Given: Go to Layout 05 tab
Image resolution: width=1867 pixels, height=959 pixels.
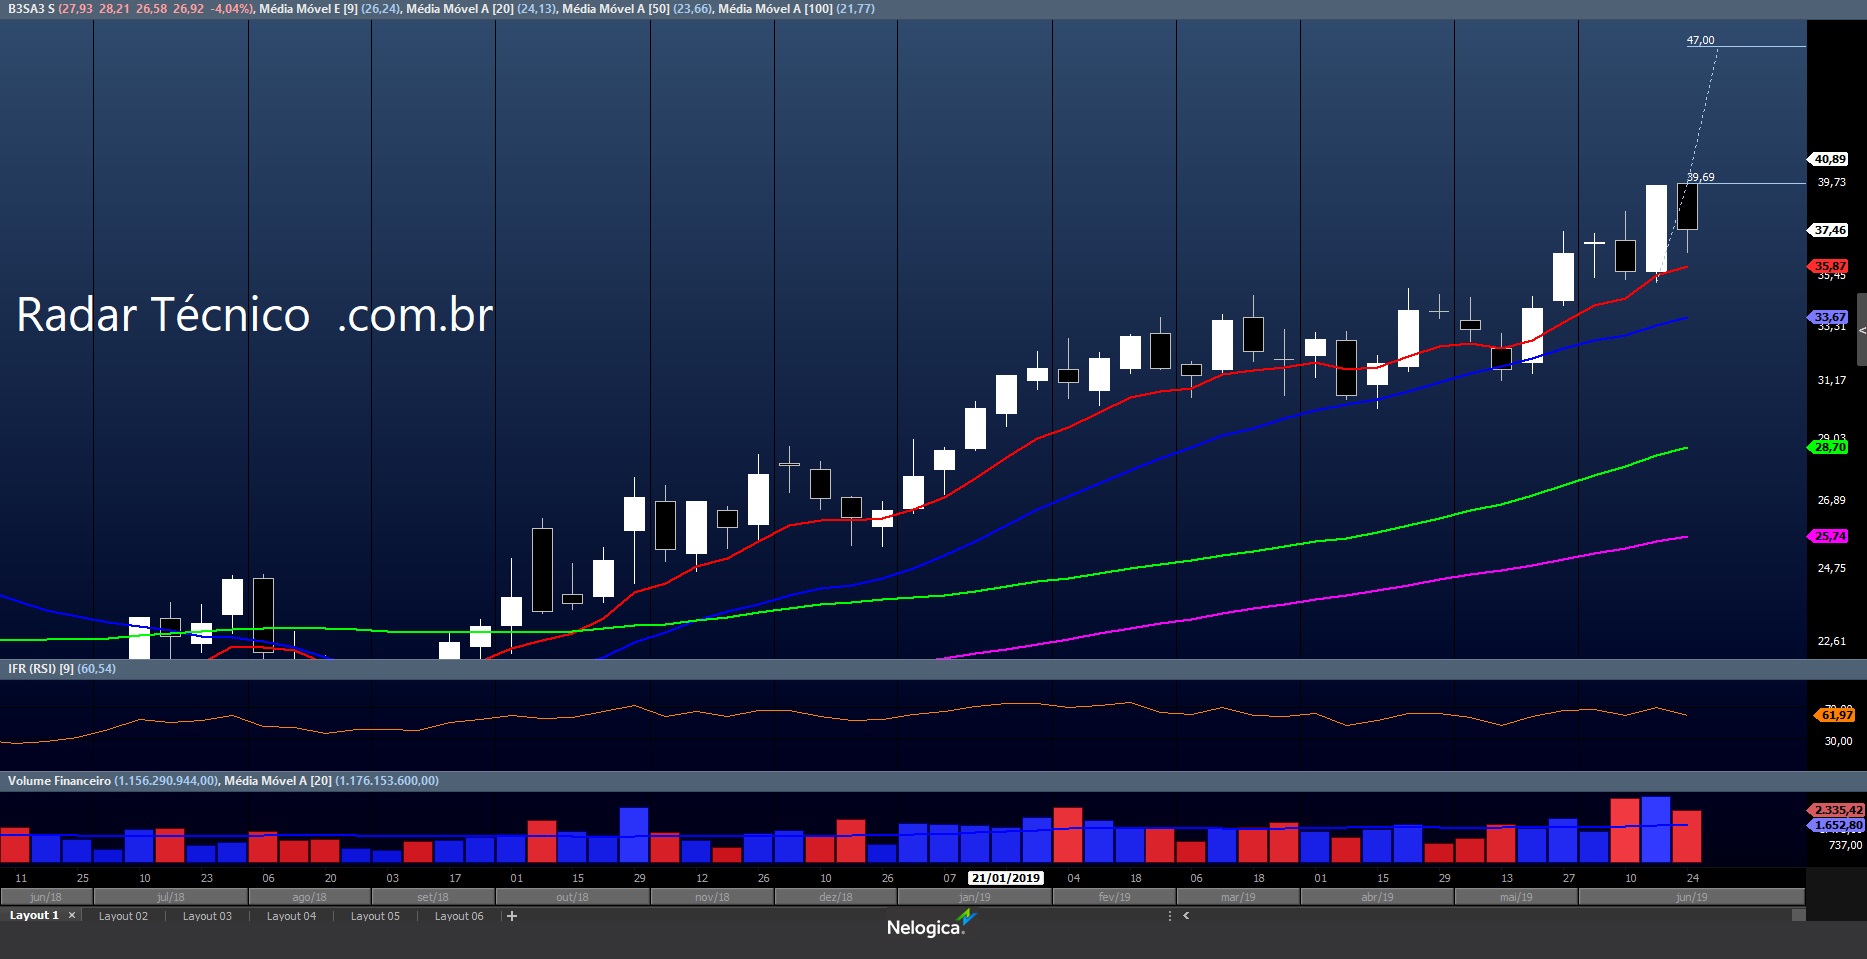Looking at the screenshot, I should click(375, 916).
